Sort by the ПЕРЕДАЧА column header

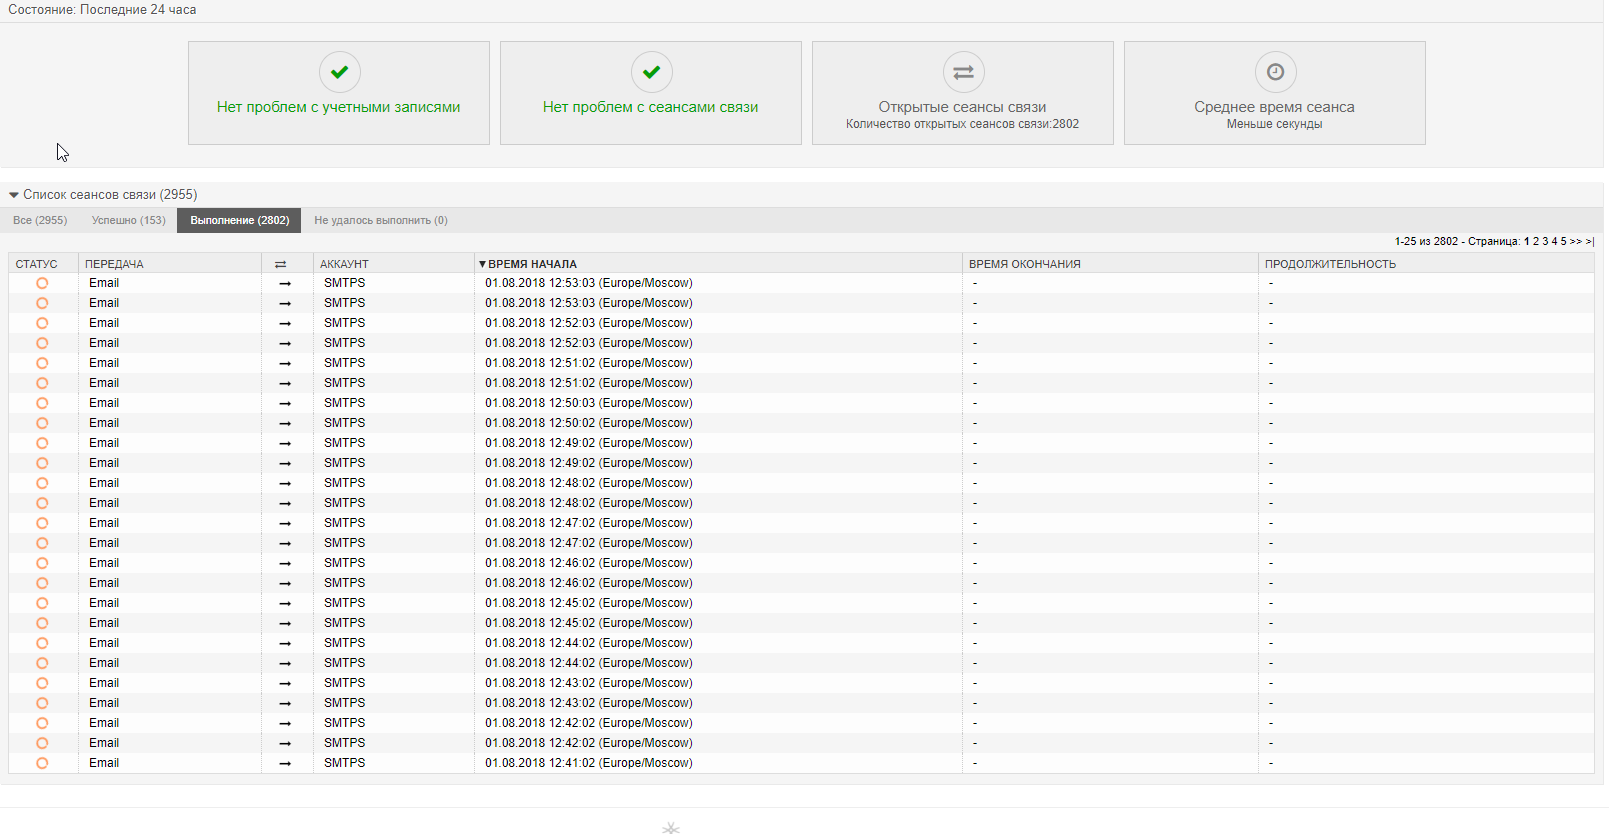[x=114, y=264]
